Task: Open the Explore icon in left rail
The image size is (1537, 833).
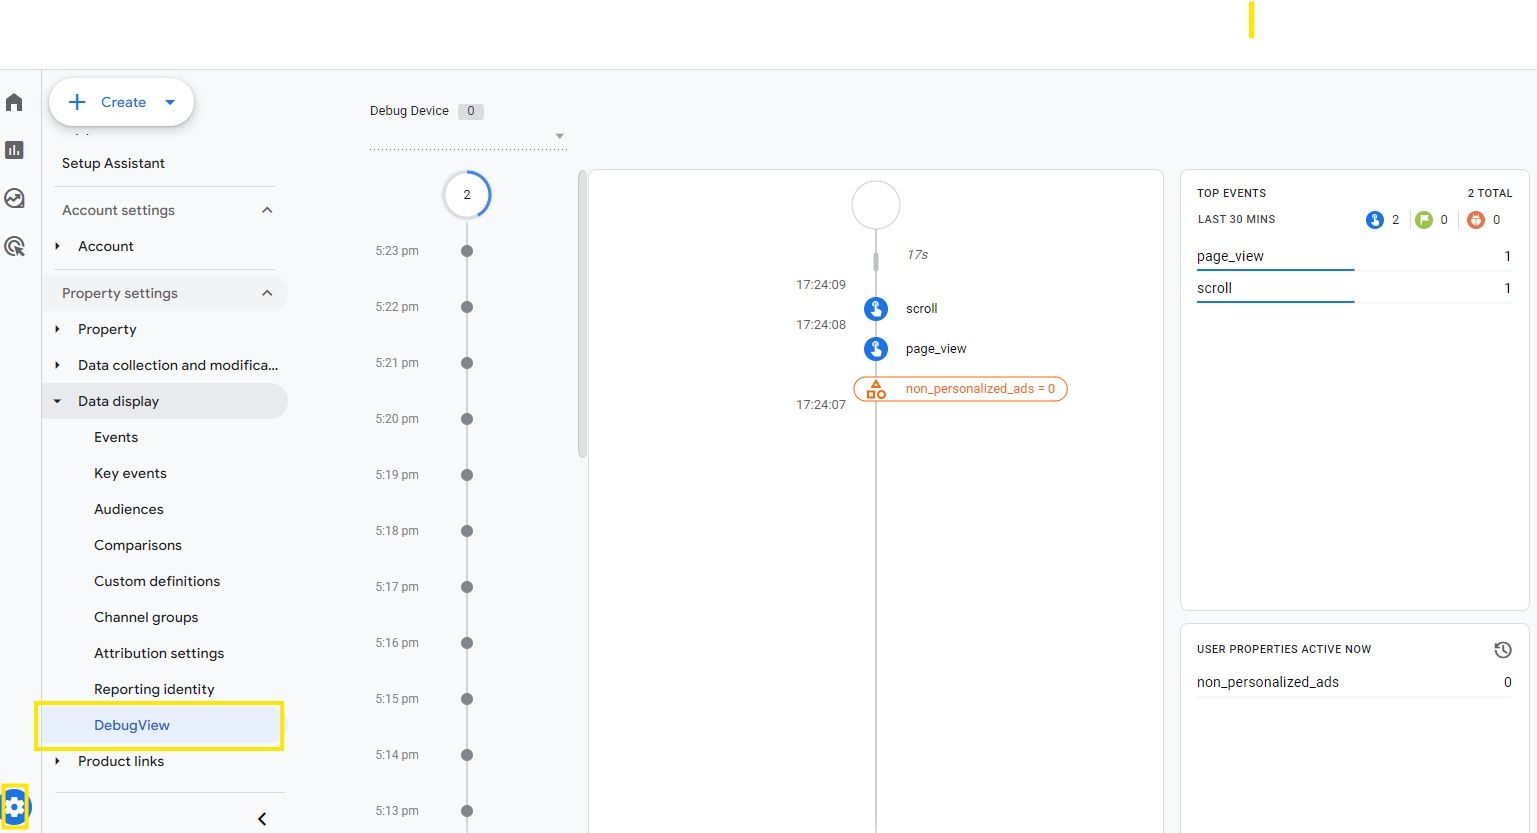Action: (x=14, y=198)
